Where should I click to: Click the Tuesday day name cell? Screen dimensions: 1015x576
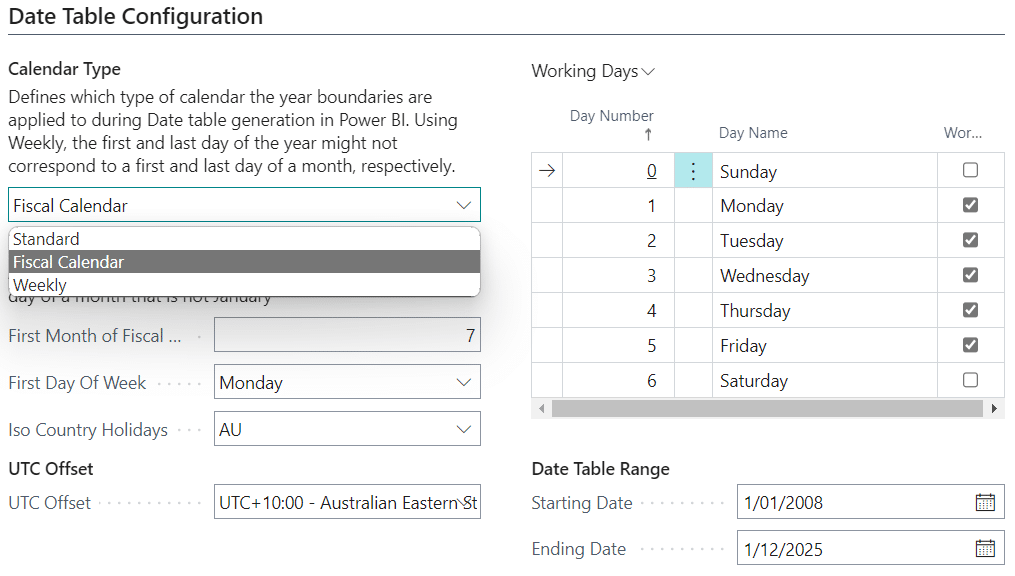coord(825,241)
